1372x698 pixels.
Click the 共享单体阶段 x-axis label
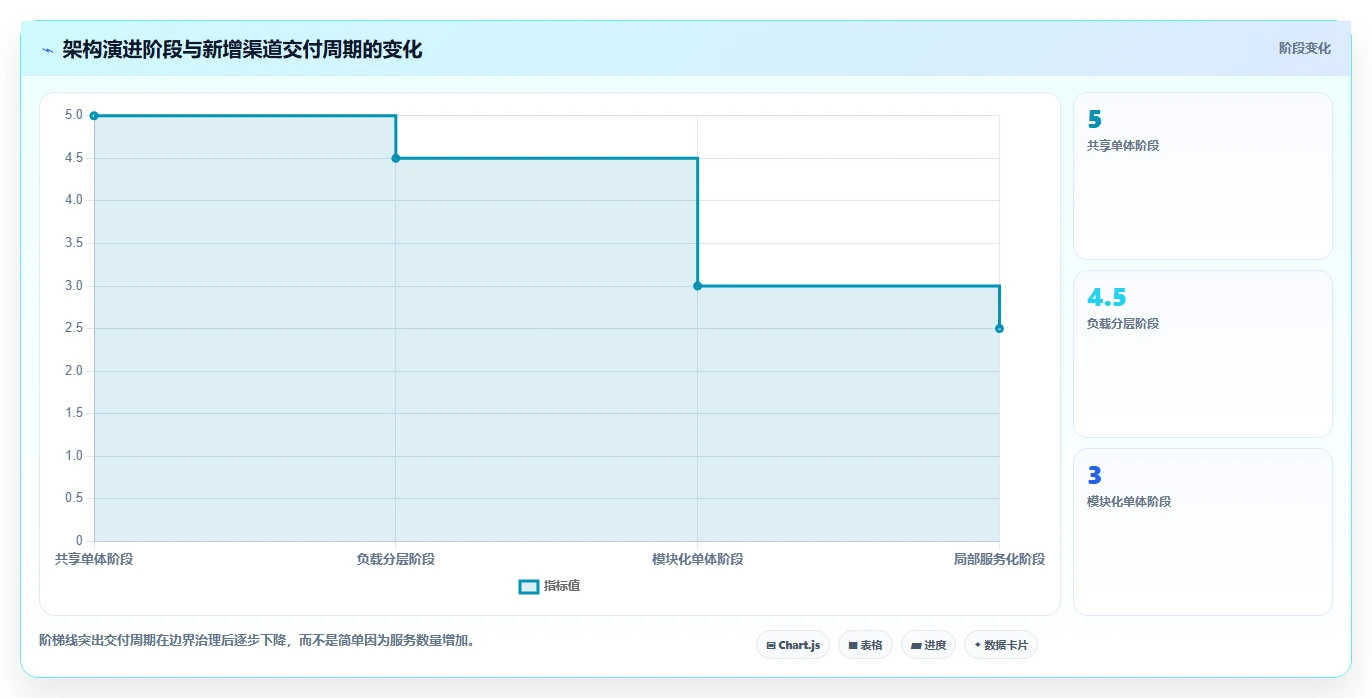click(94, 559)
